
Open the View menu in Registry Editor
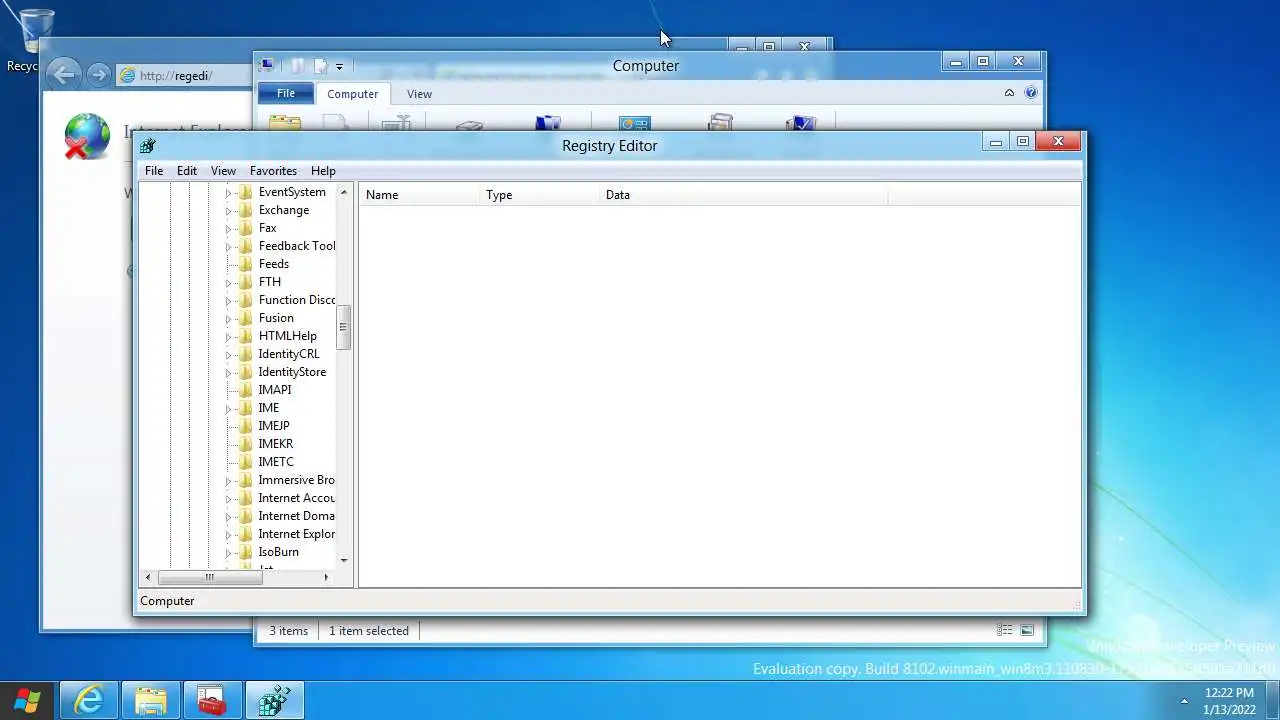point(223,171)
